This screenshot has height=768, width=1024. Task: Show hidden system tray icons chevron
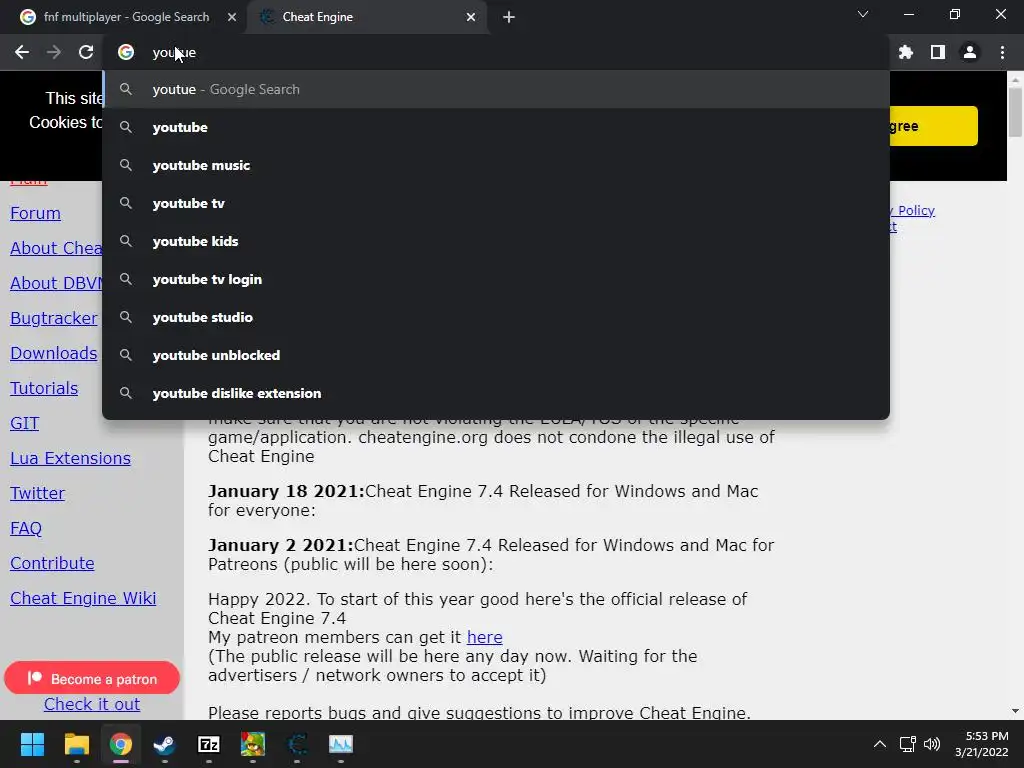[880, 744]
